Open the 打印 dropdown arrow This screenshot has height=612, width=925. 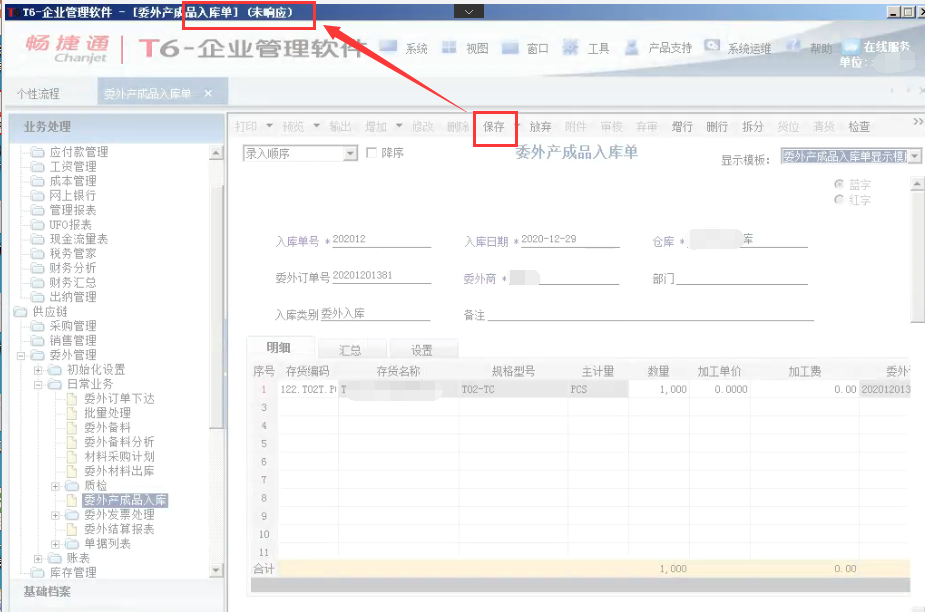click(x=270, y=126)
